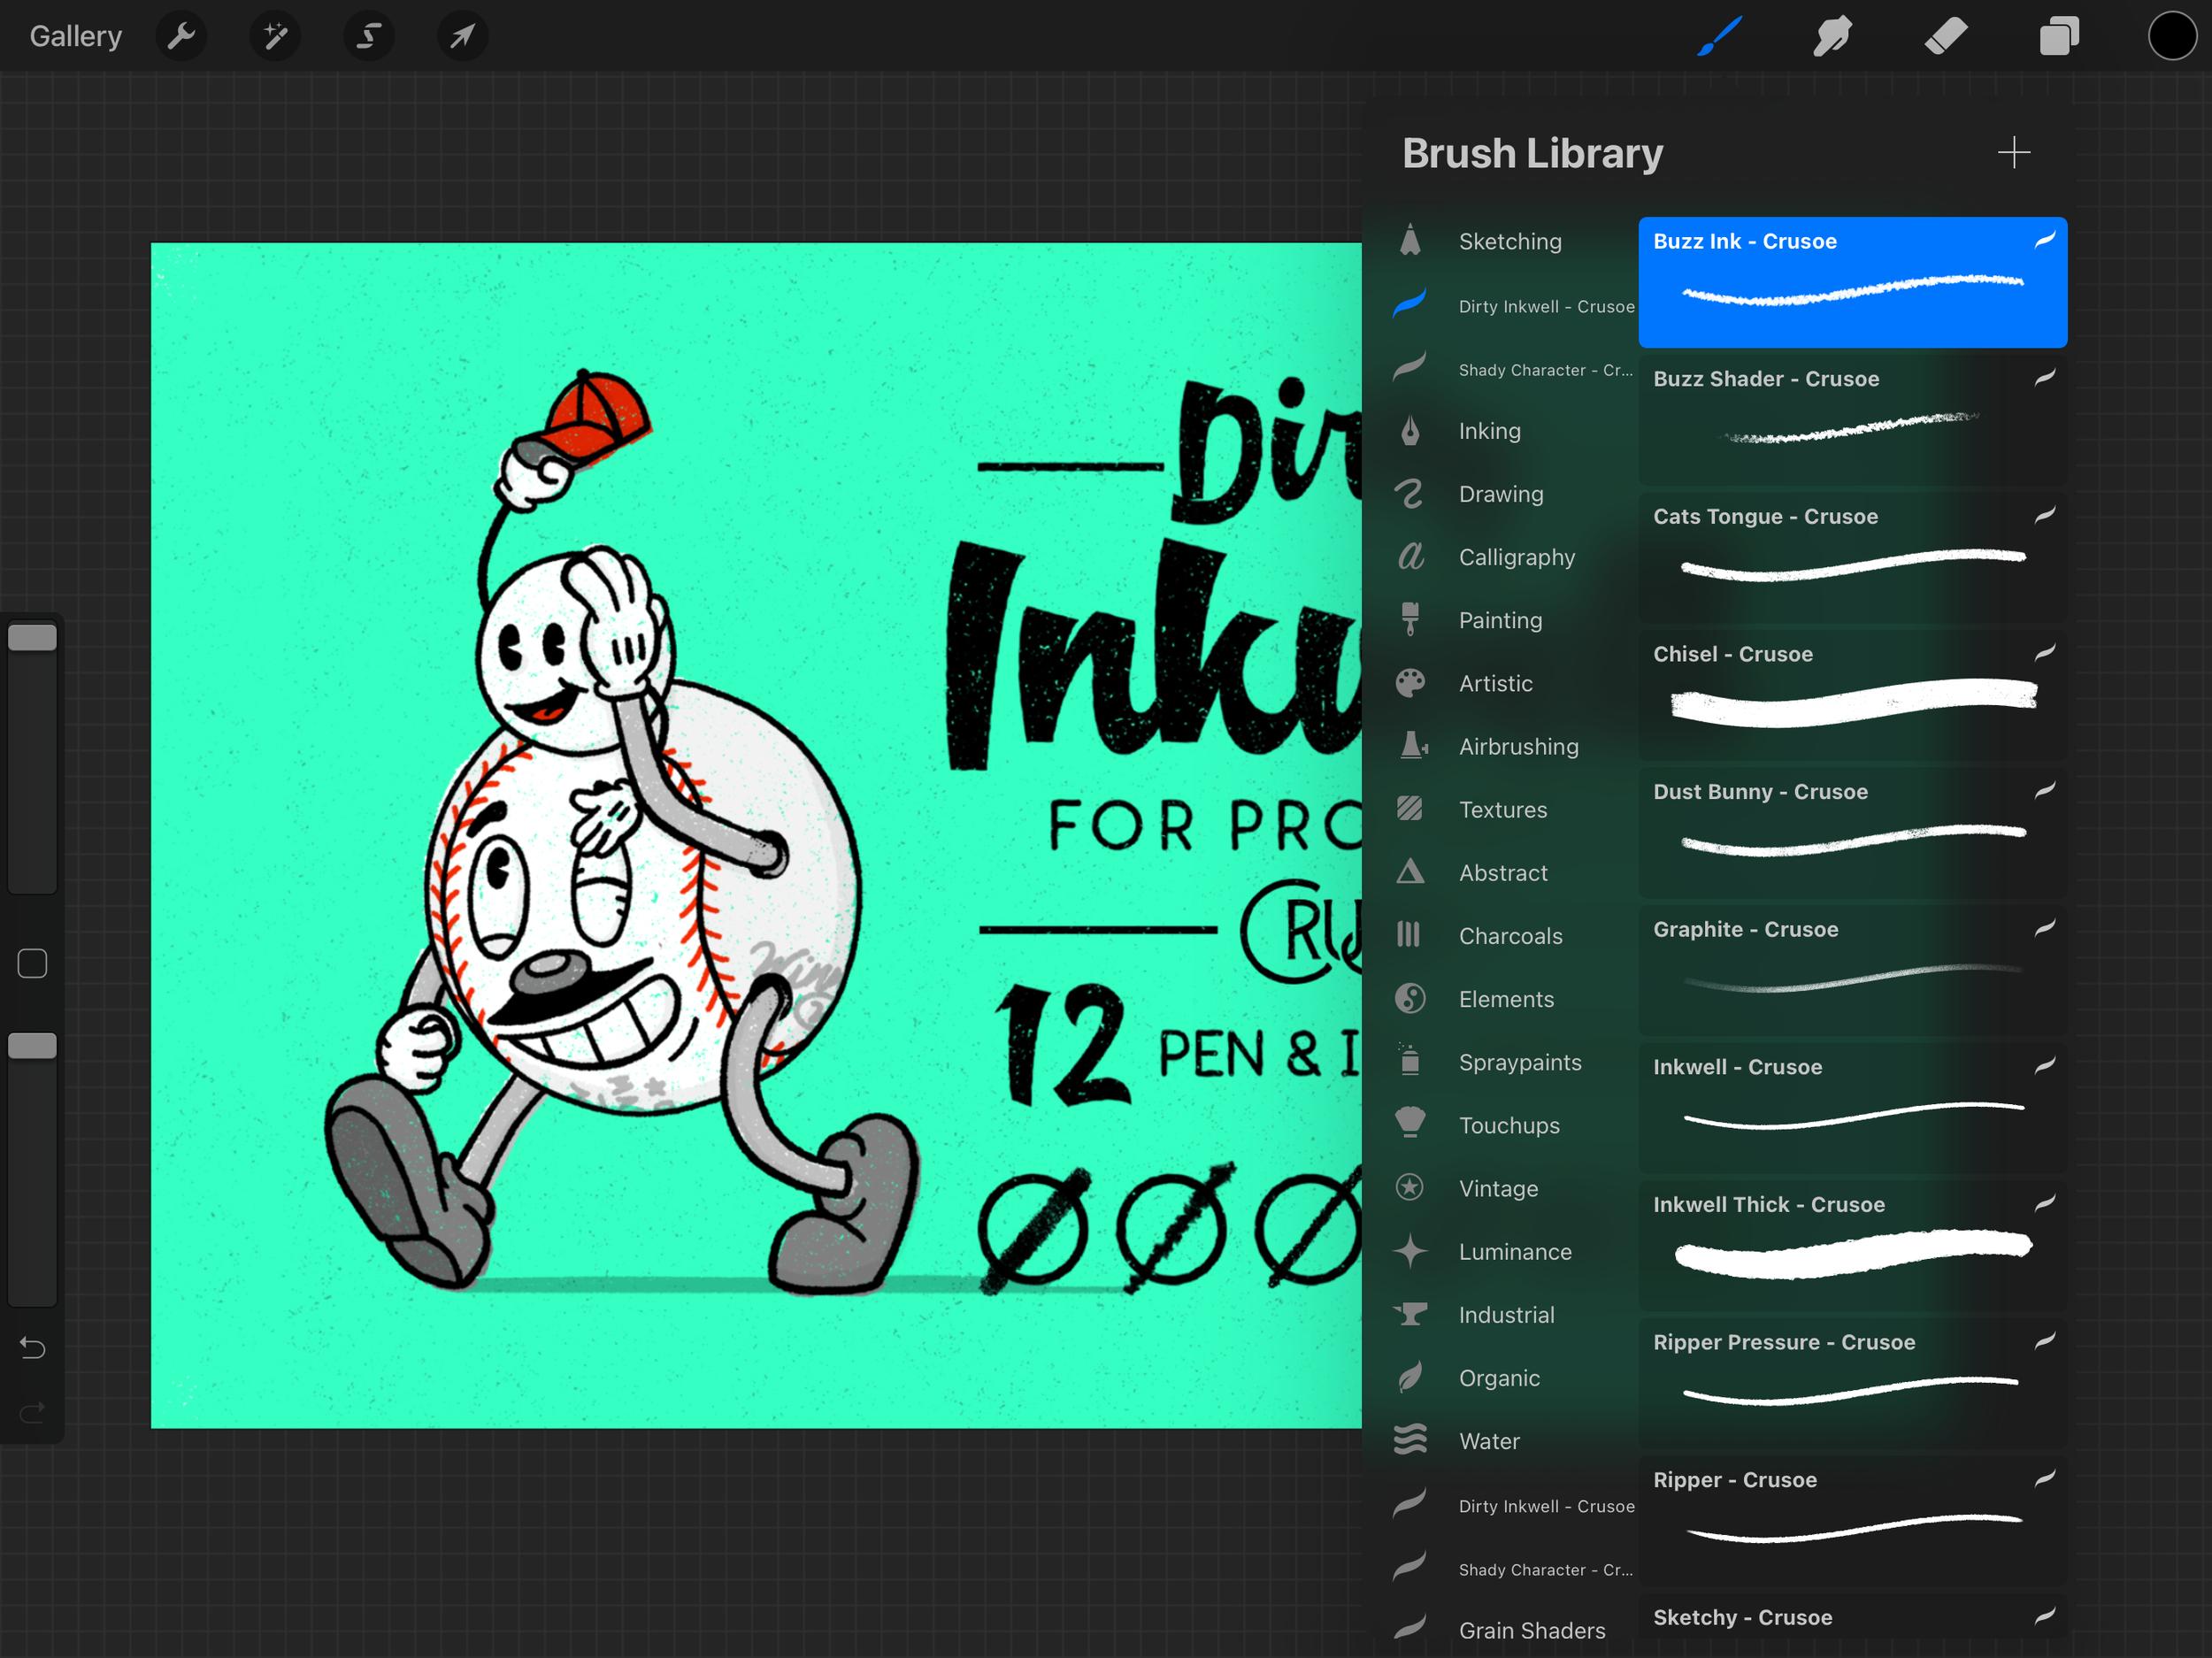The width and height of the screenshot is (2212, 1658).
Task: Select the Smudge tool
Action: tap(1832, 37)
